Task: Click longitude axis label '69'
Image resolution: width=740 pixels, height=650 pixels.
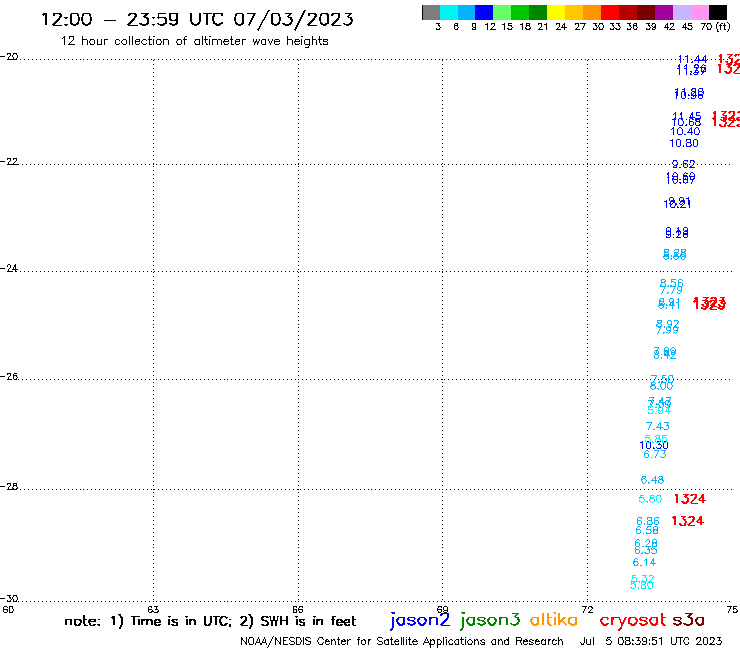Action: 442,609
